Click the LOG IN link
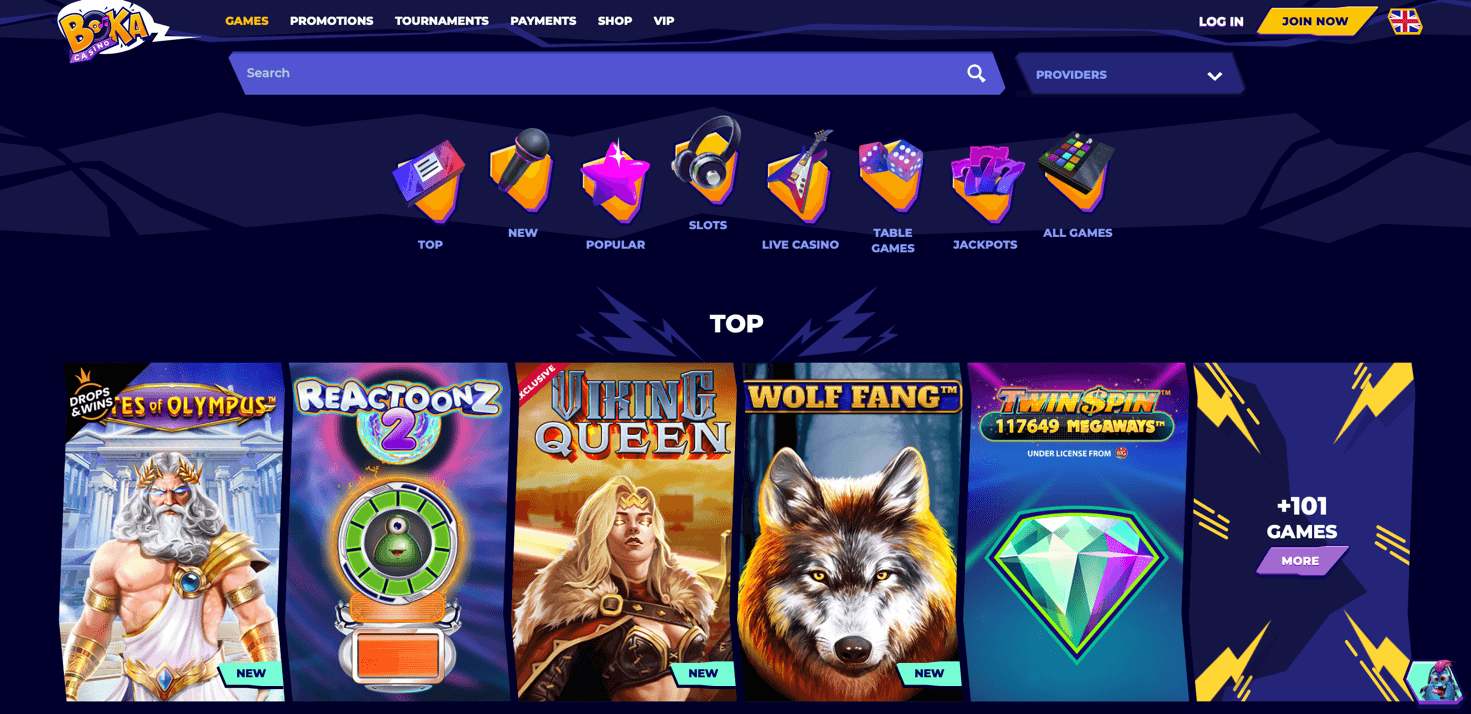 [x=1221, y=21]
